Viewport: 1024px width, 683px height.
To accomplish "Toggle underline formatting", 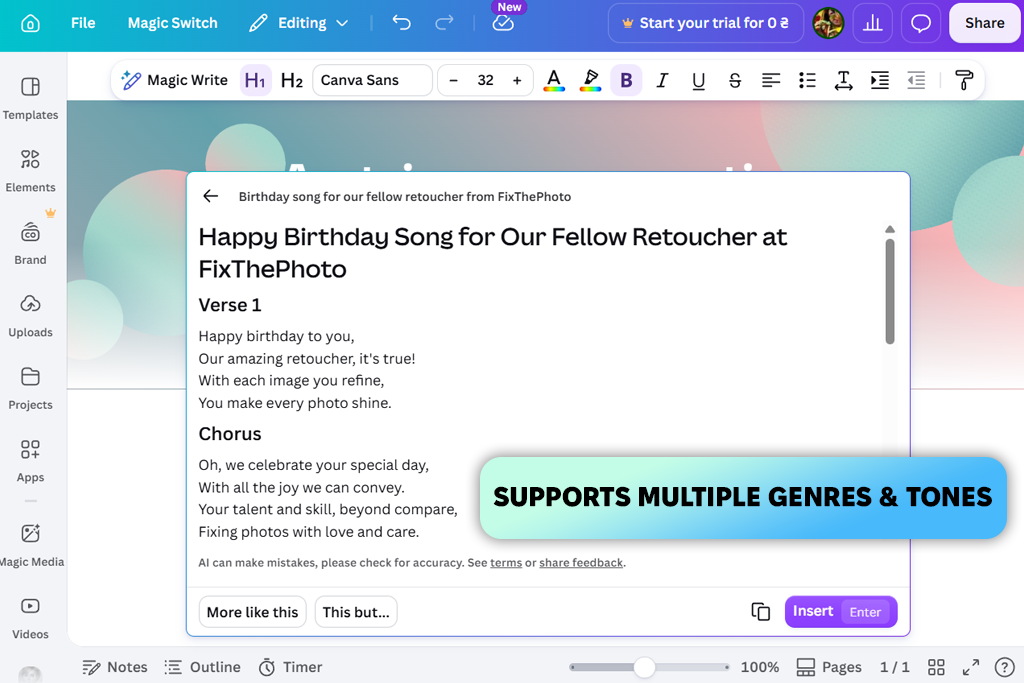I will tap(699, 80).
